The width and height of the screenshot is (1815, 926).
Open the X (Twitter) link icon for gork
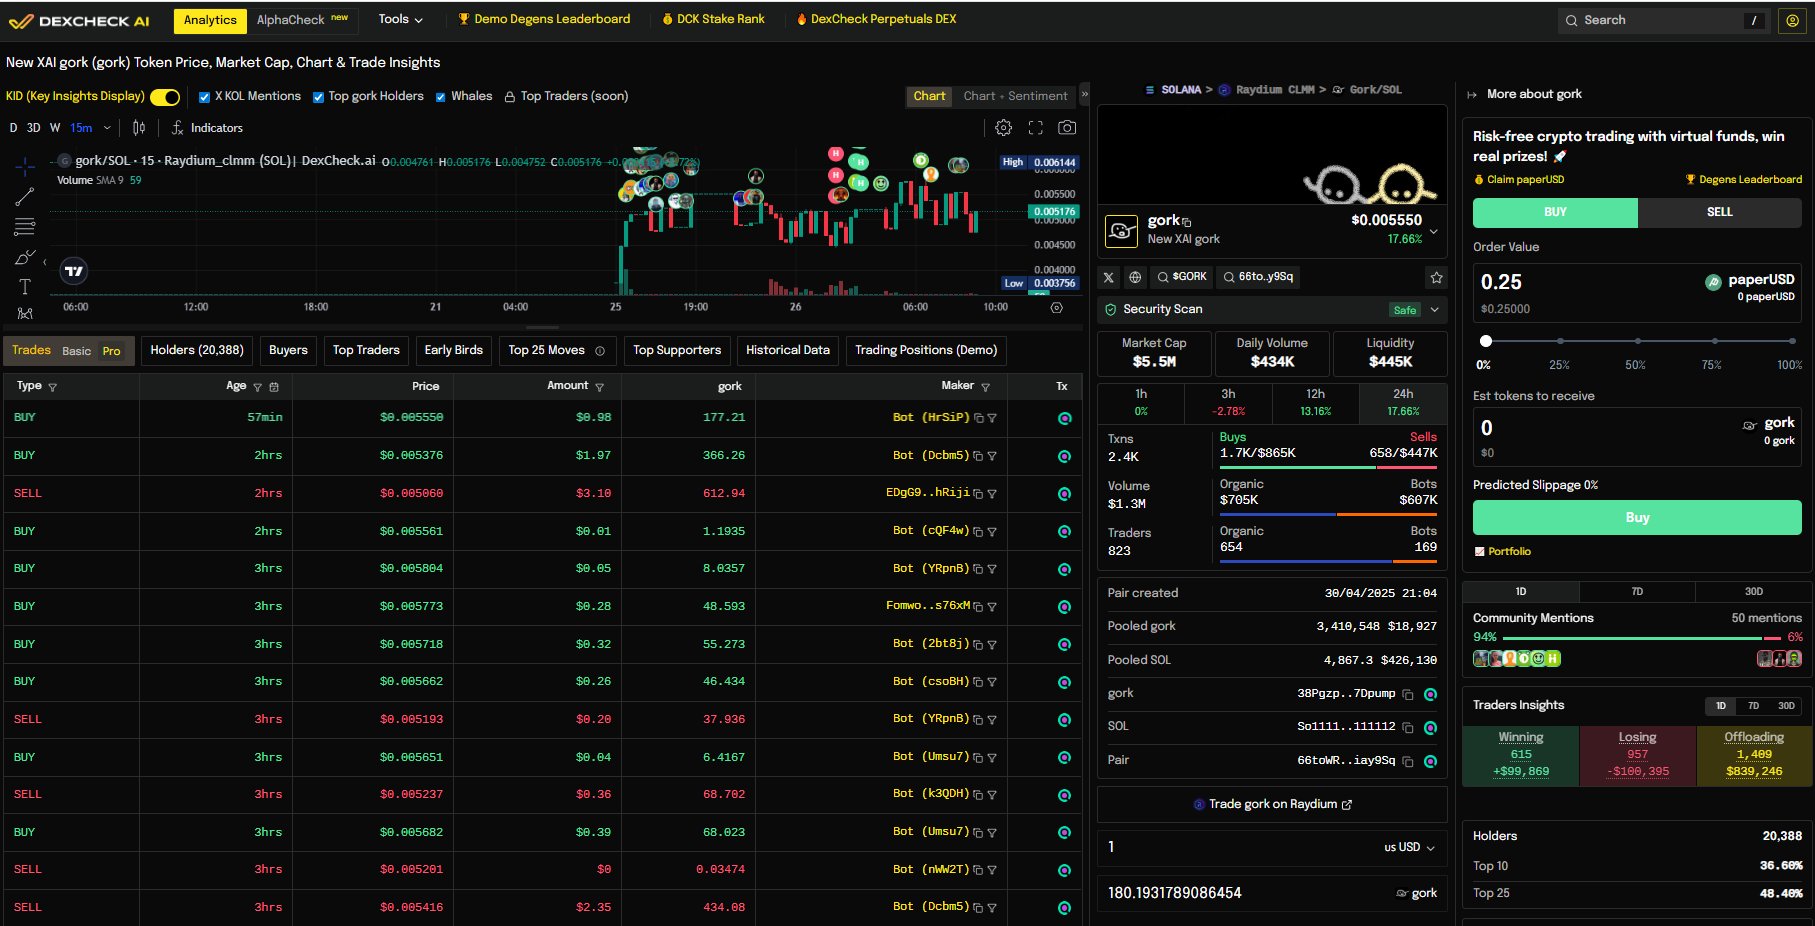(1108, 277)
